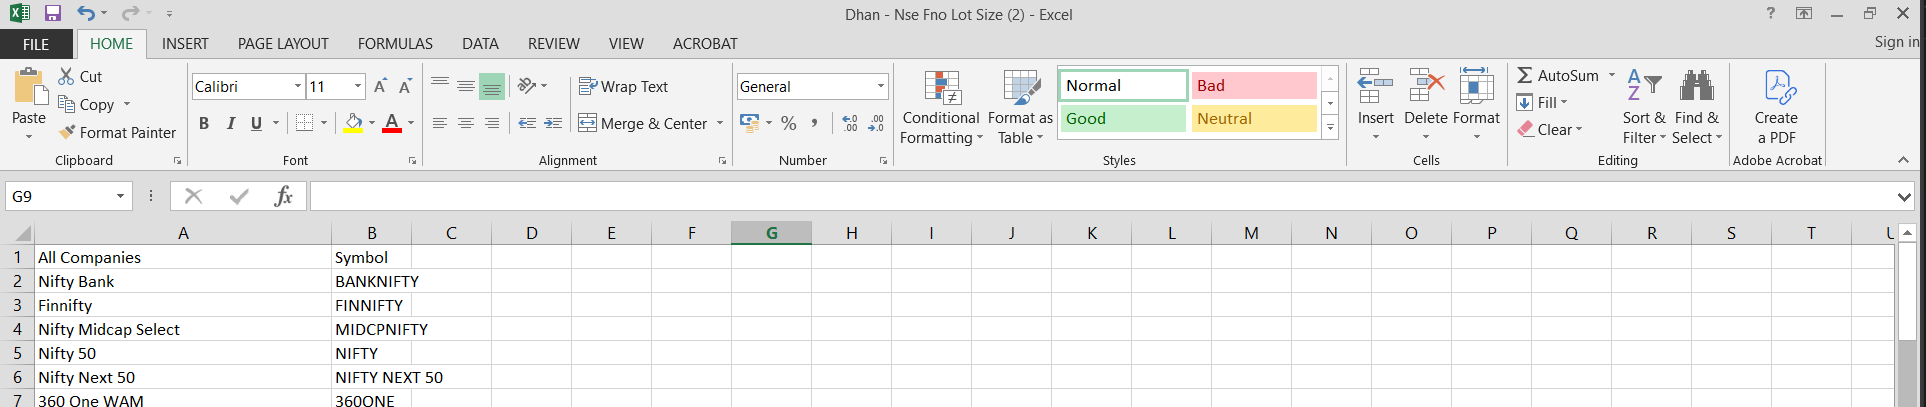Click the AutoSum sigma icon
This screenshot has width=1926, height=407.
pos(1525,76)
